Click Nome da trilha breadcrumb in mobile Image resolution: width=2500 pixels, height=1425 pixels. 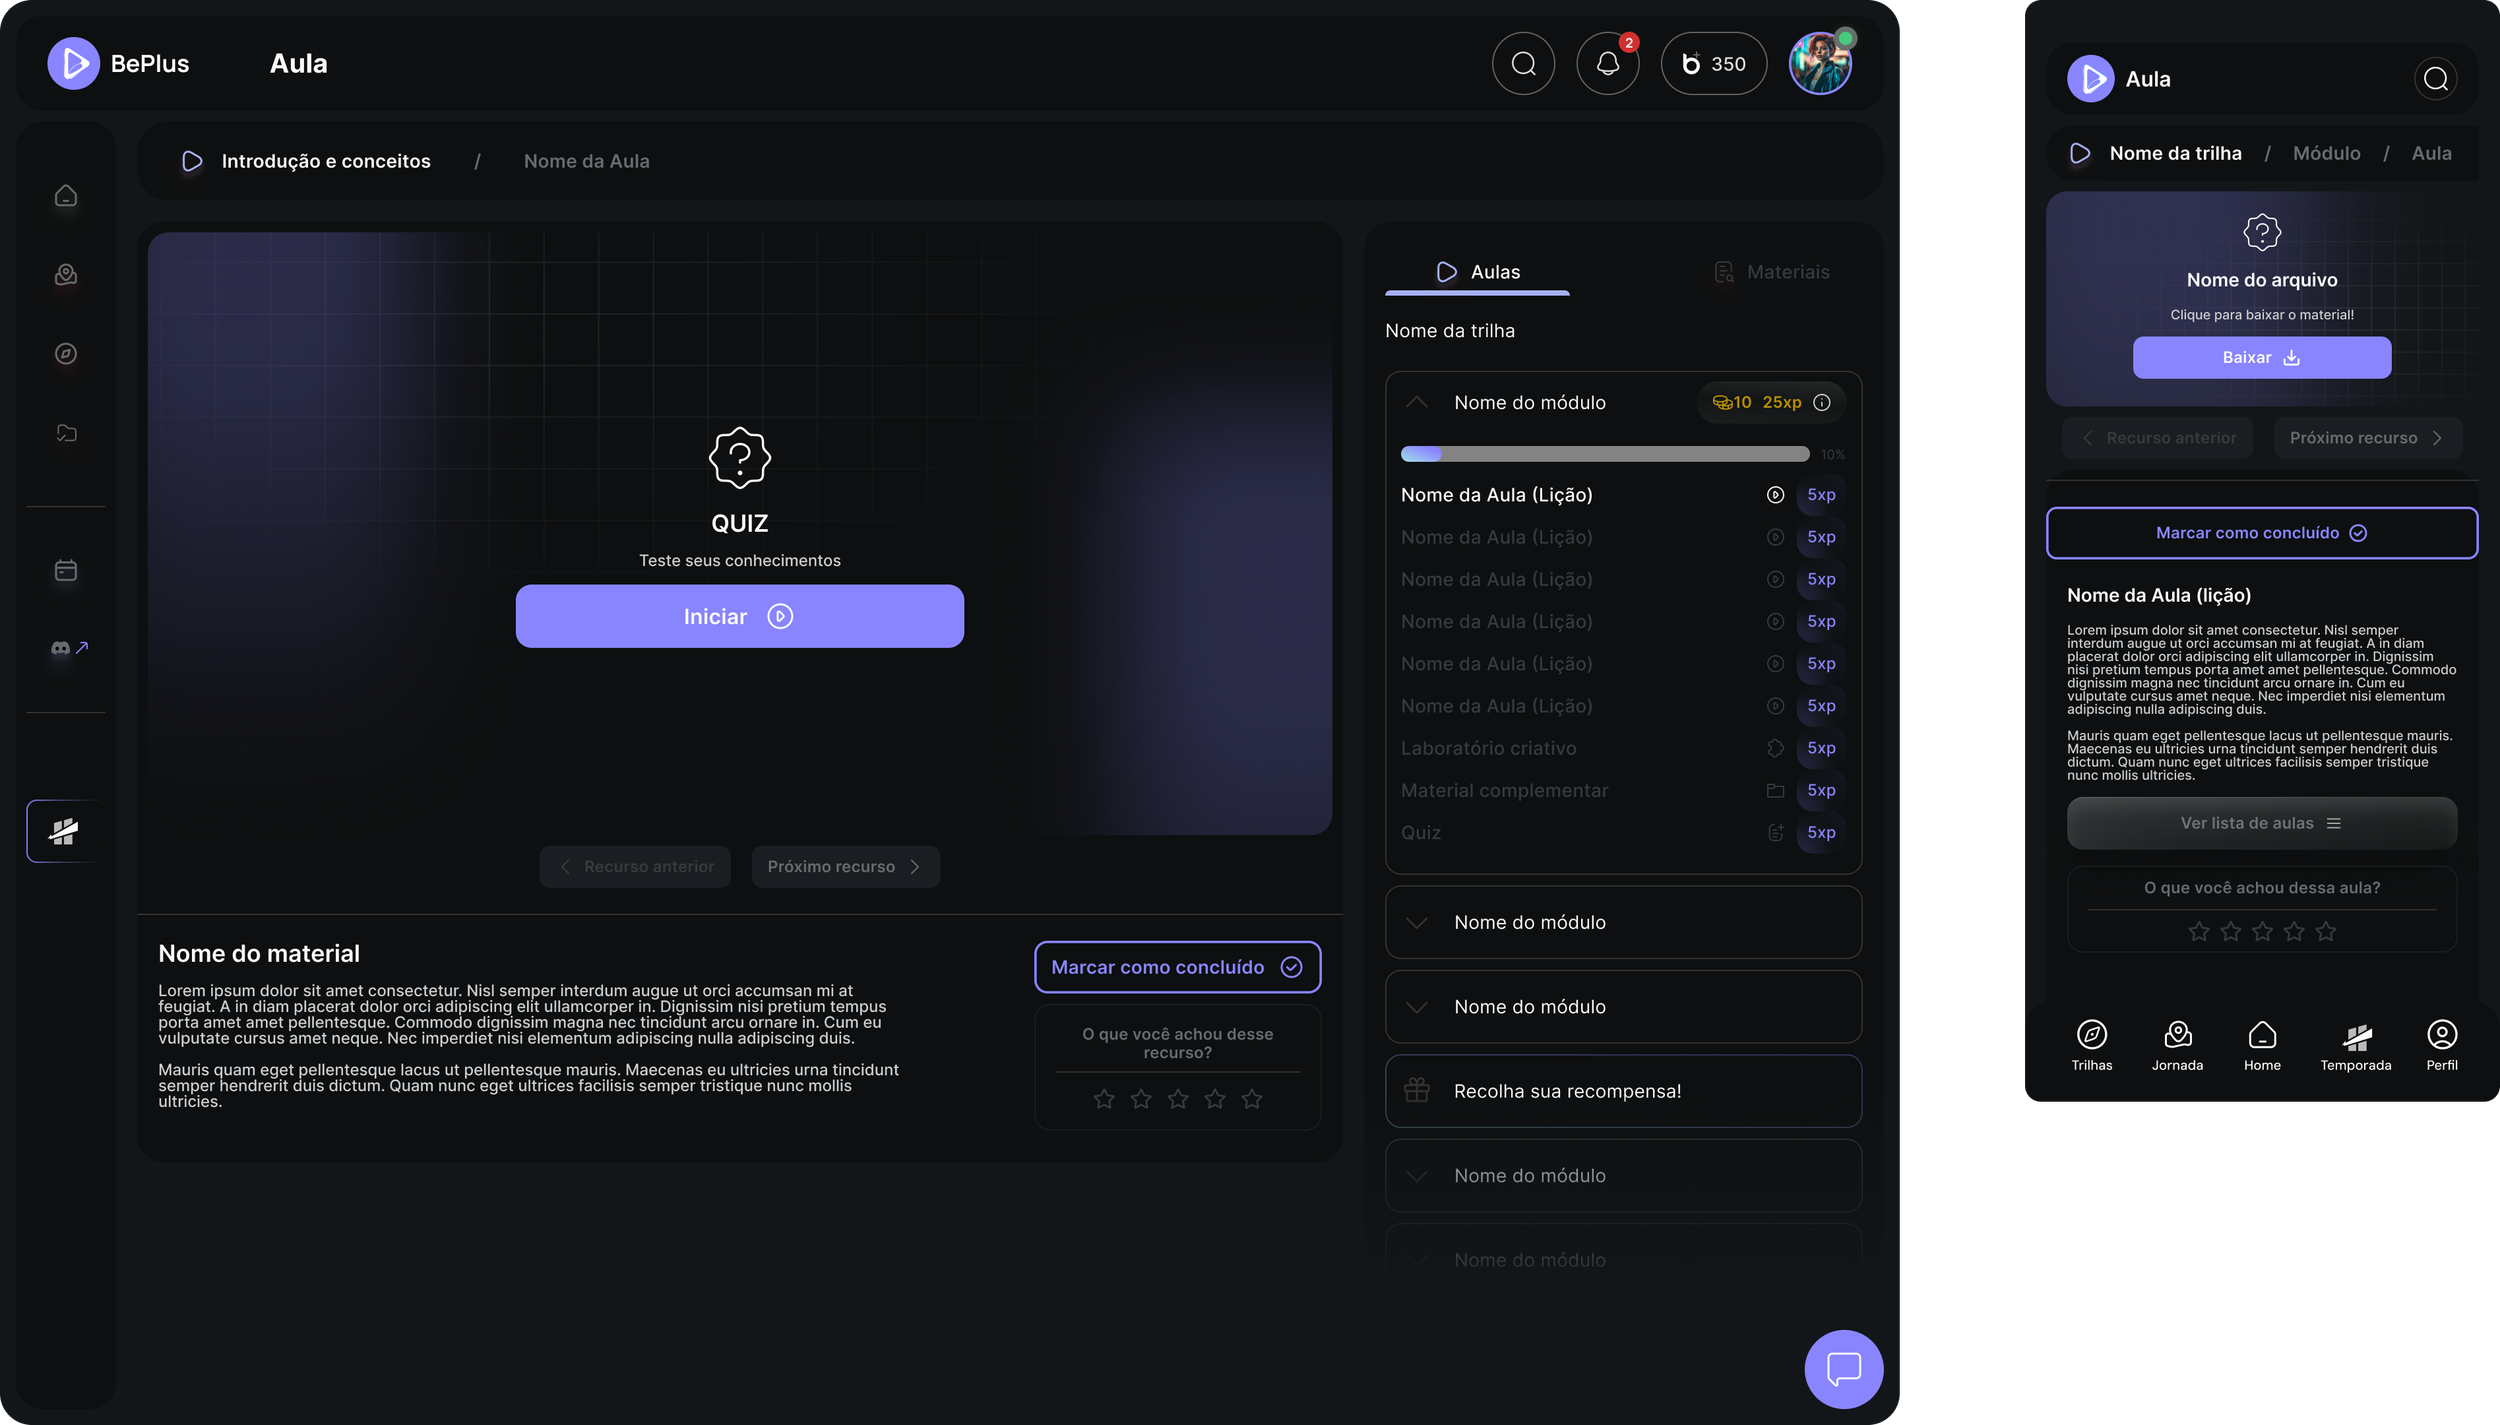point(2175,153)
